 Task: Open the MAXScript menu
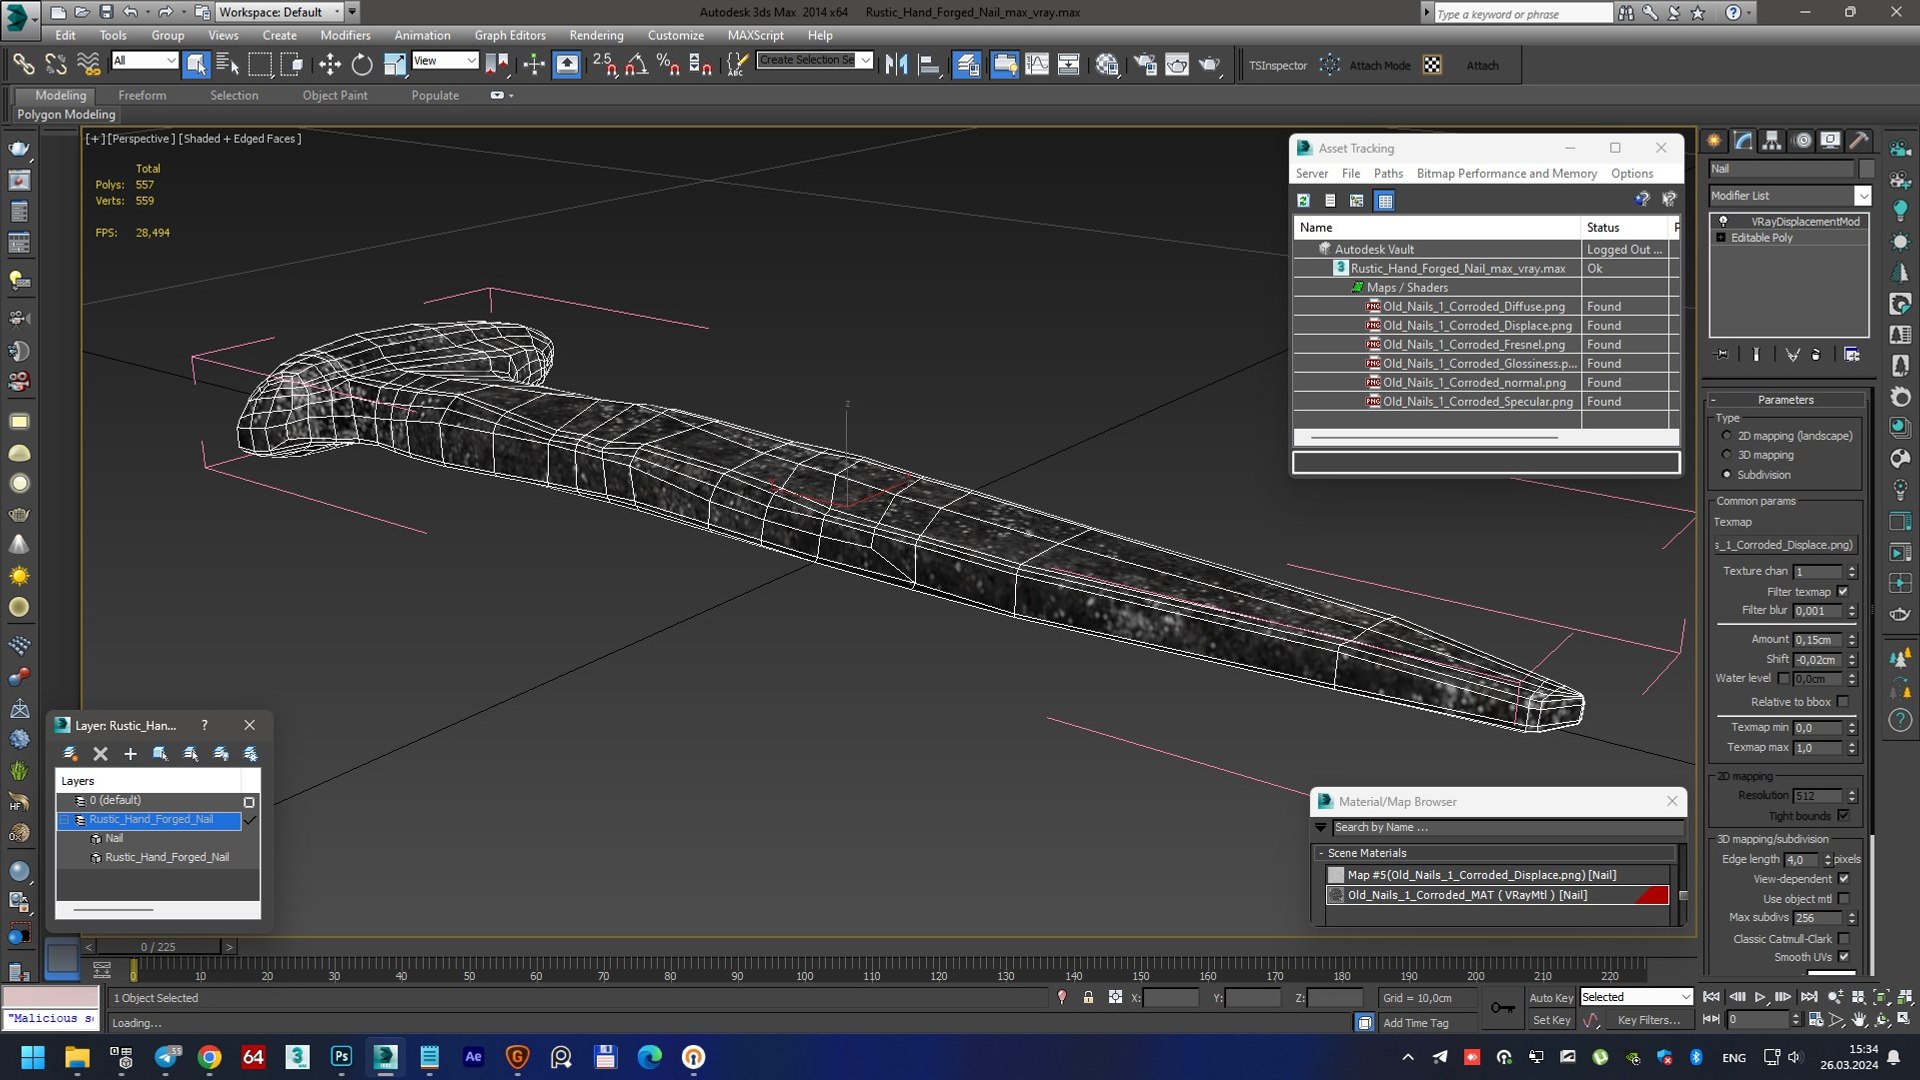(755, 35)
